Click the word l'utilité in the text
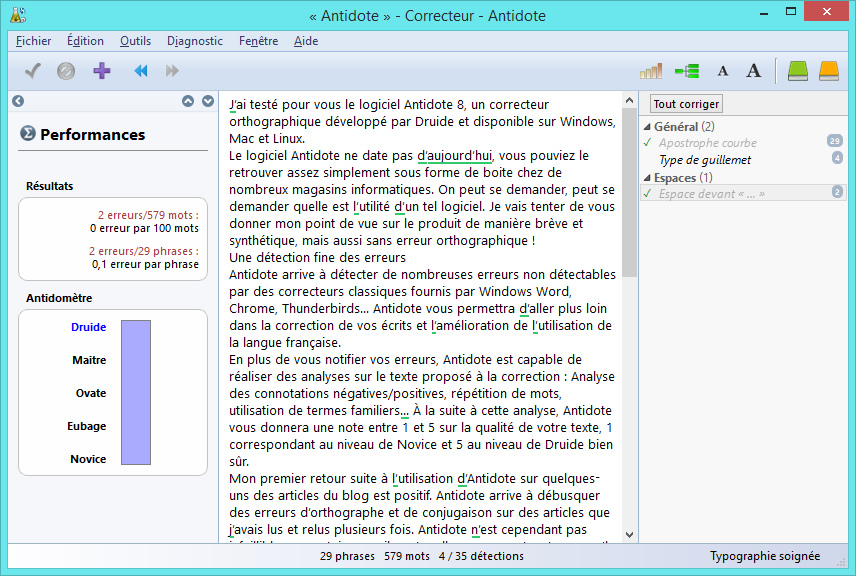 (x=371, y=206)
